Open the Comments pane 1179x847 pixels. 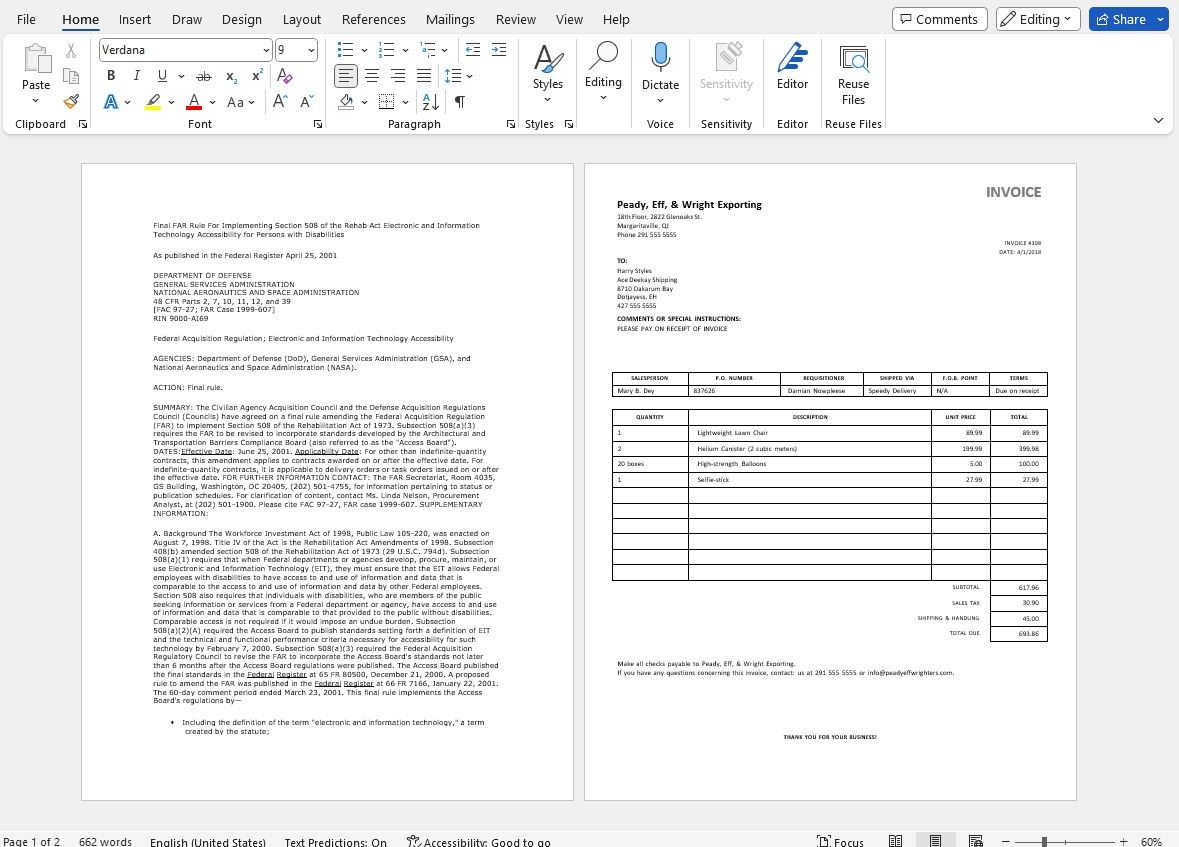click(x=939, y=19)
